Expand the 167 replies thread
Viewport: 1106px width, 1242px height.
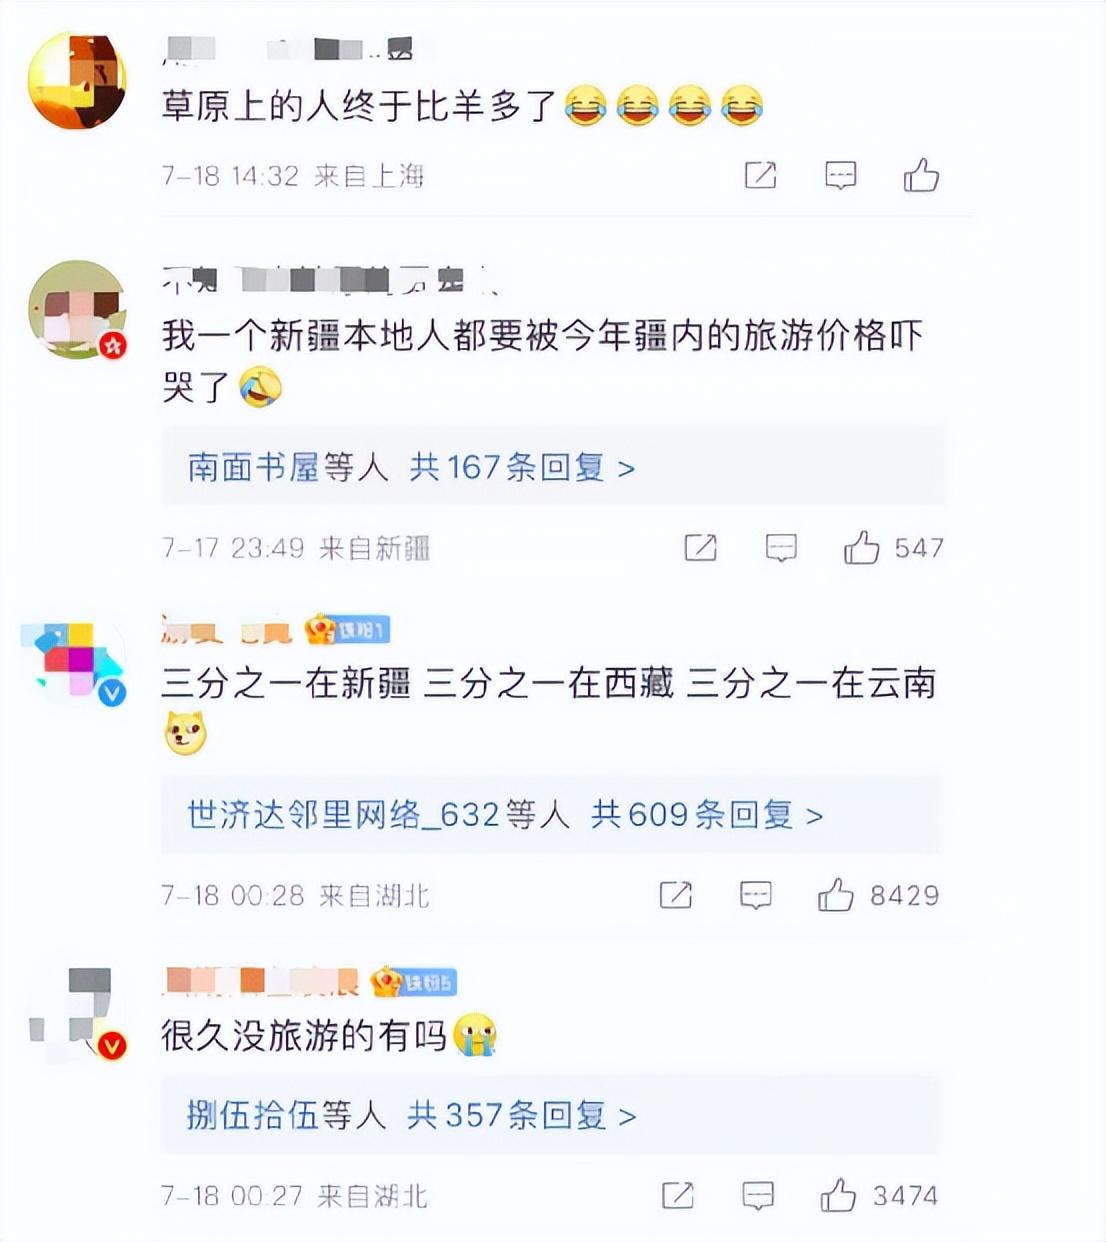tap(522, 467)
